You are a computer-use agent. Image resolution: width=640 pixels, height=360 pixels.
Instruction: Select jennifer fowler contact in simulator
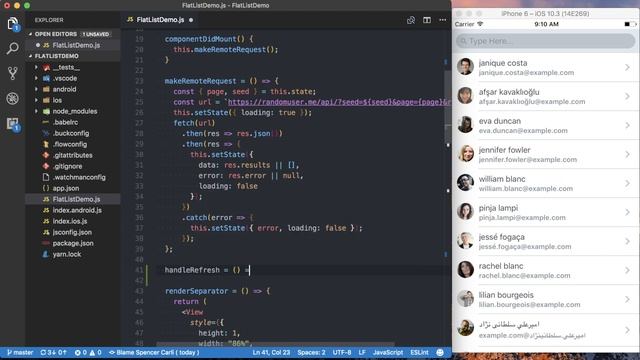click(546, 154)
